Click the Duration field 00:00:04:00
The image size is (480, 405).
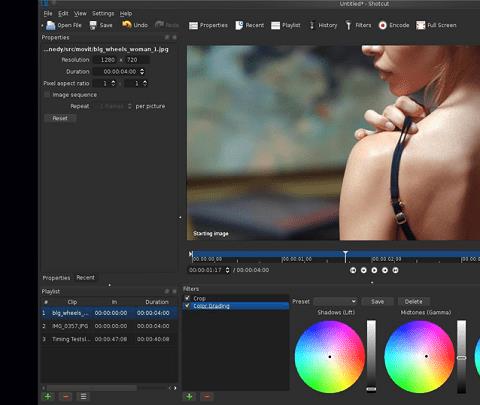119,71
